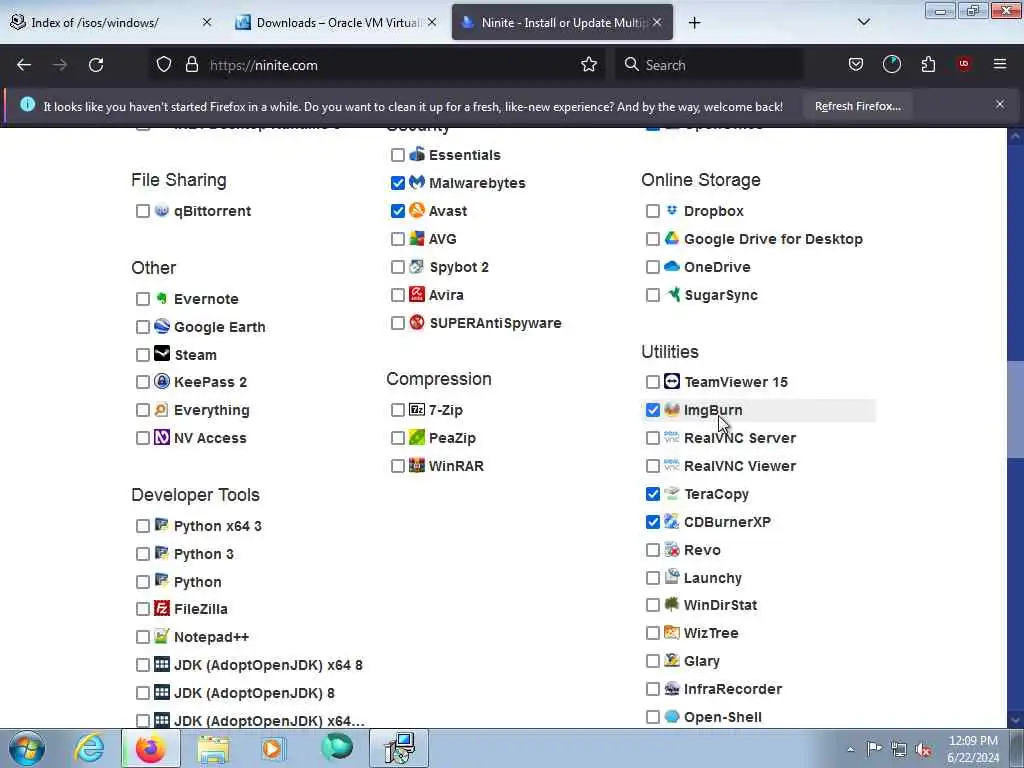Open Windows Explorer folder in taskbar
This screenshot has width=1024, height=768.
(x=213, y=749)
